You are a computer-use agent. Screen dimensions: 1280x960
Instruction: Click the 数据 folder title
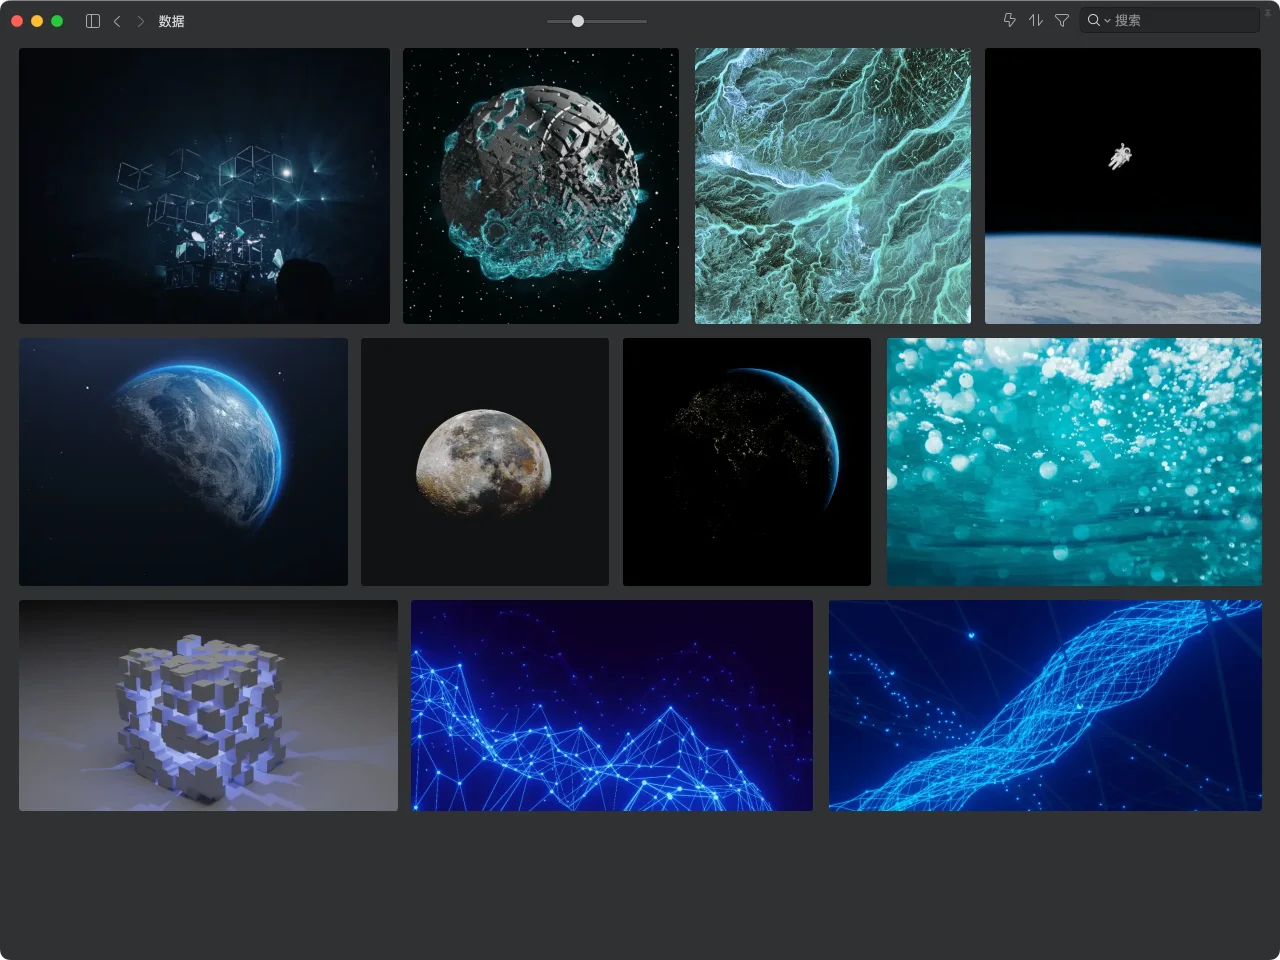coord(171,21)
